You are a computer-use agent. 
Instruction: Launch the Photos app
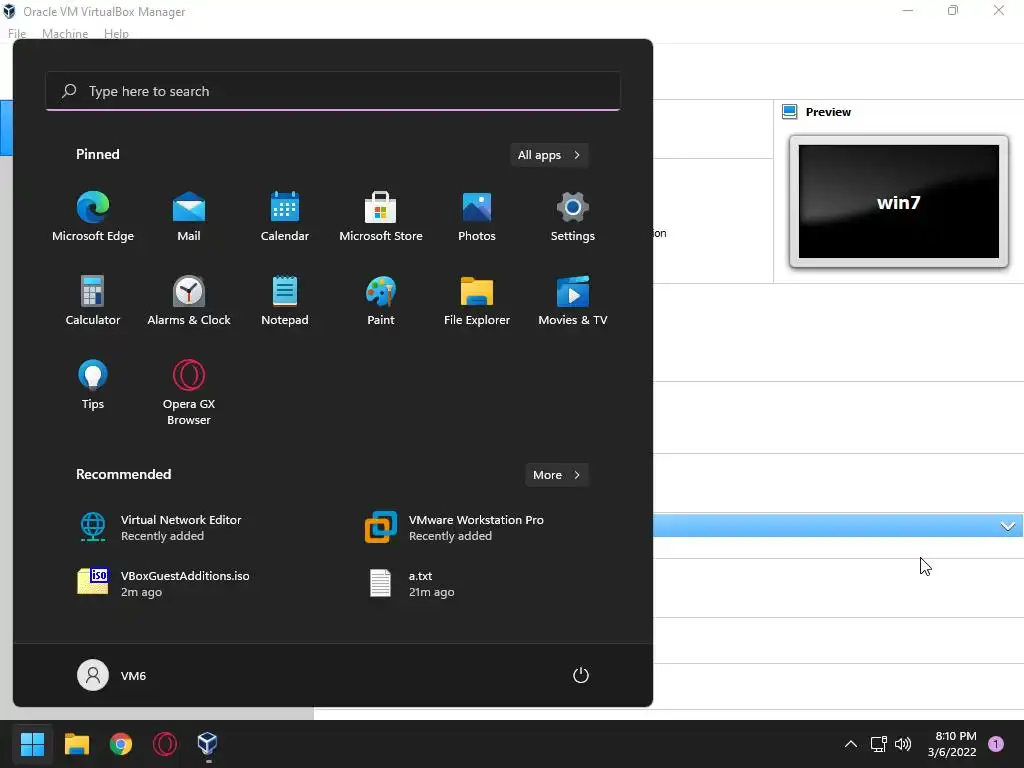pos(477,217)
